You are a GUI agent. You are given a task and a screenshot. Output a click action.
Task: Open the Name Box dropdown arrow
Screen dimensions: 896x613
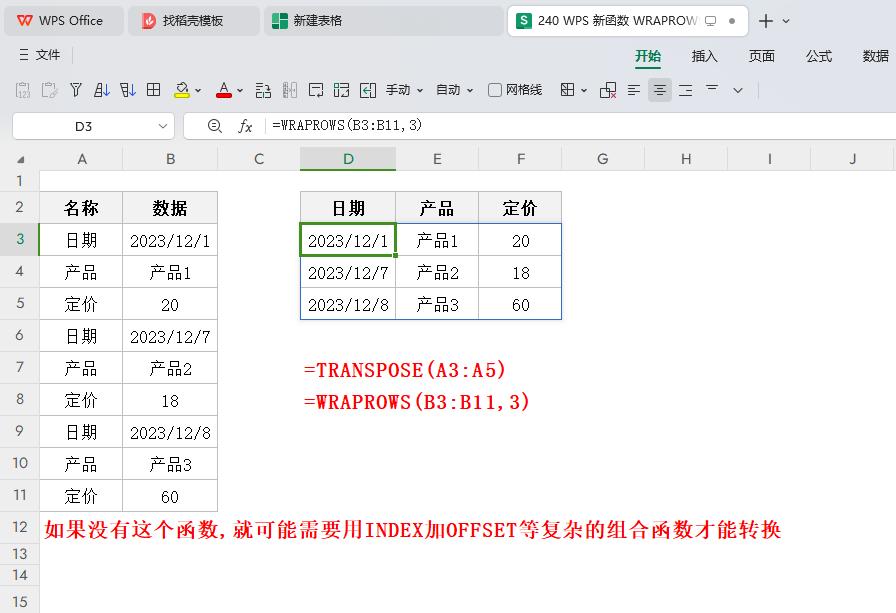163,126
